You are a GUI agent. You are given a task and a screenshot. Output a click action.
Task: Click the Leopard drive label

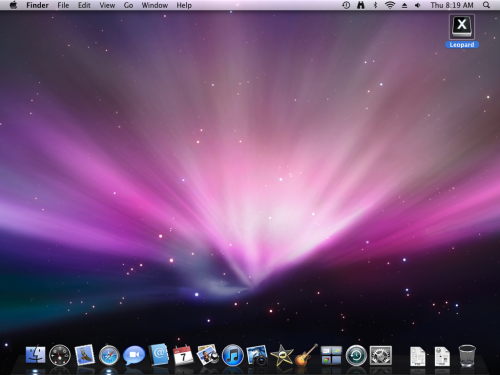point(462,45)
